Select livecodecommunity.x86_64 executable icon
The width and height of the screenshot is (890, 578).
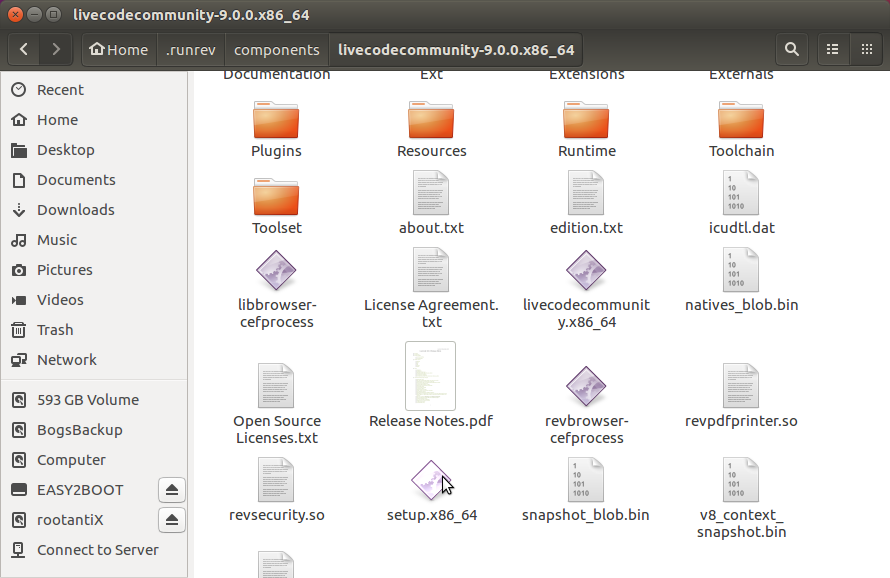pyautogui.click(x=586, y=270)
